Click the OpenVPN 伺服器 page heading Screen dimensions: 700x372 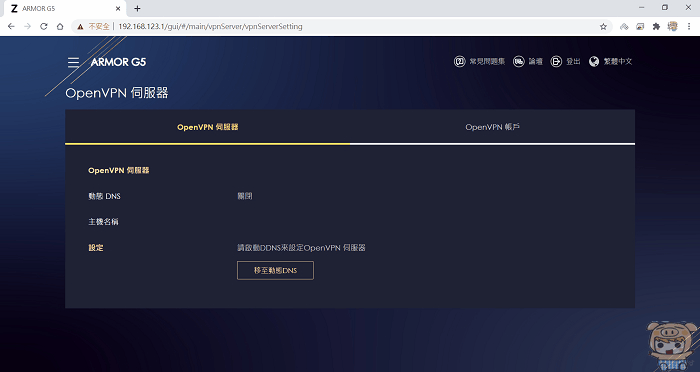[x=117, y=93]
